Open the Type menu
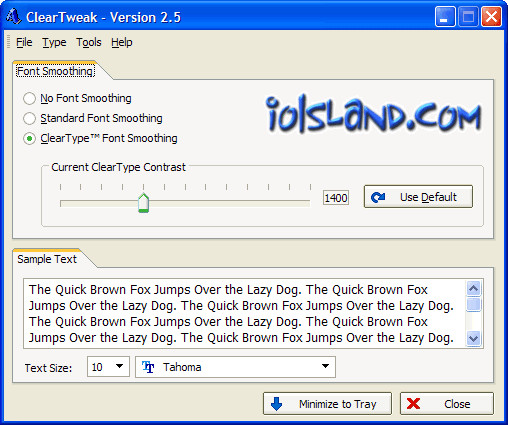Image resolution: width=508 pixels, height=425 pixels. pos(54,42)
